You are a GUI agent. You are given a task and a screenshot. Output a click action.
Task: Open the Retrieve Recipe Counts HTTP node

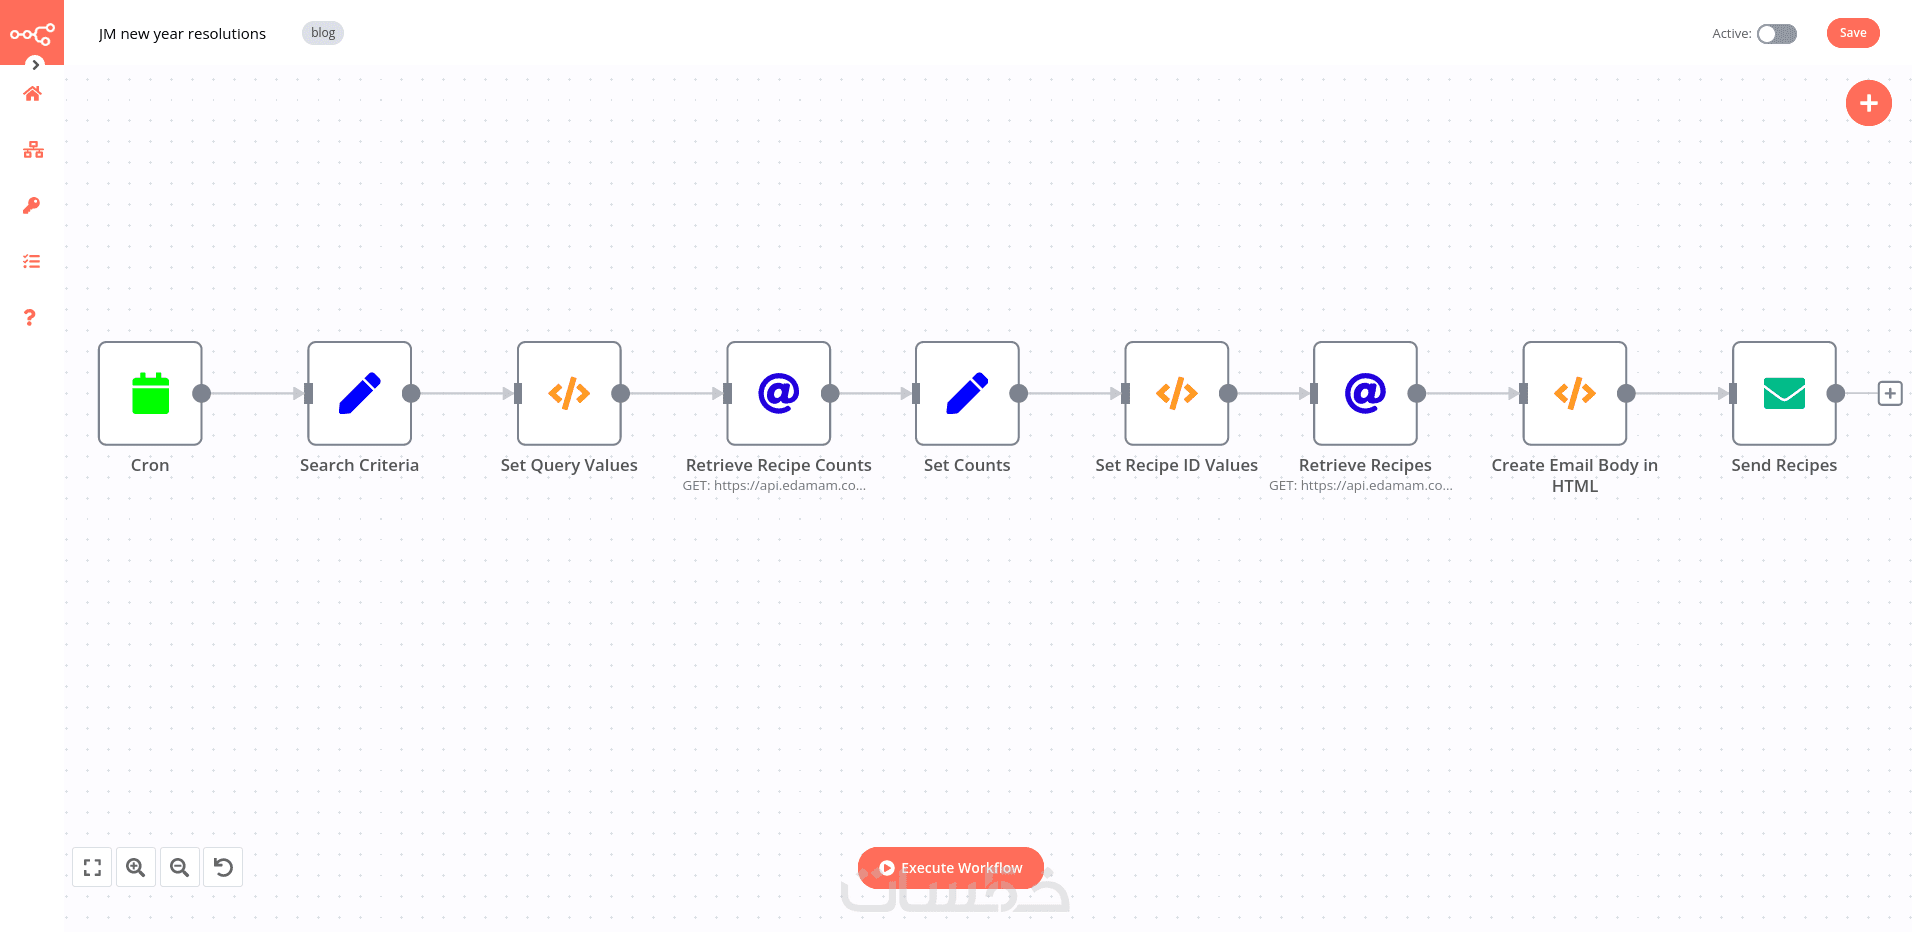[778, 393]
